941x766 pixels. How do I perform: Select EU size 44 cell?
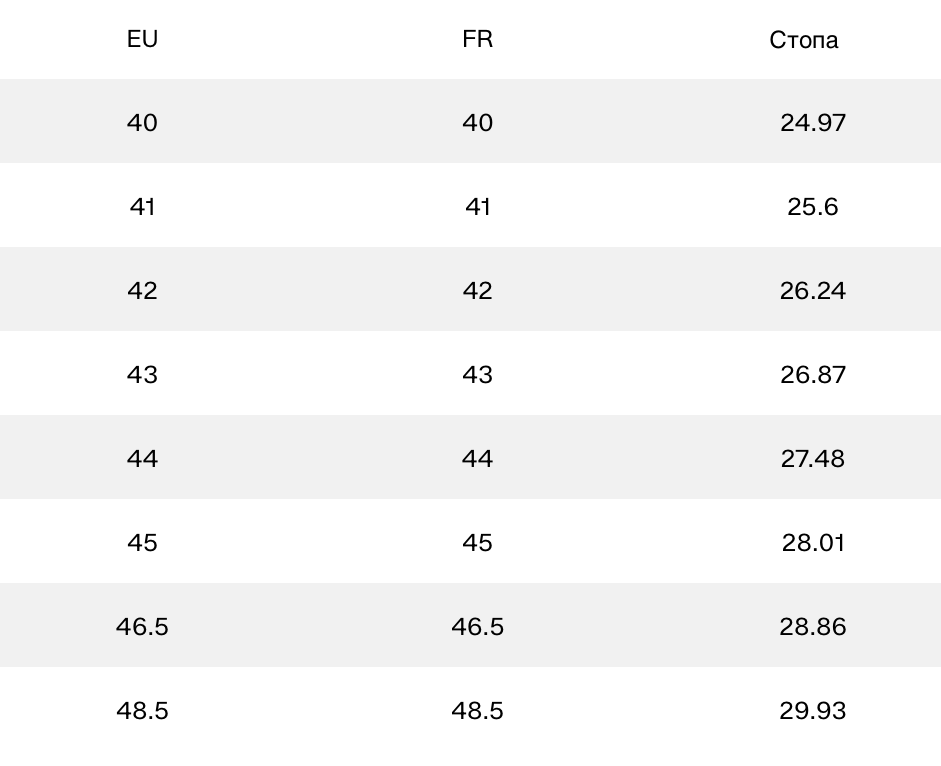142,458
